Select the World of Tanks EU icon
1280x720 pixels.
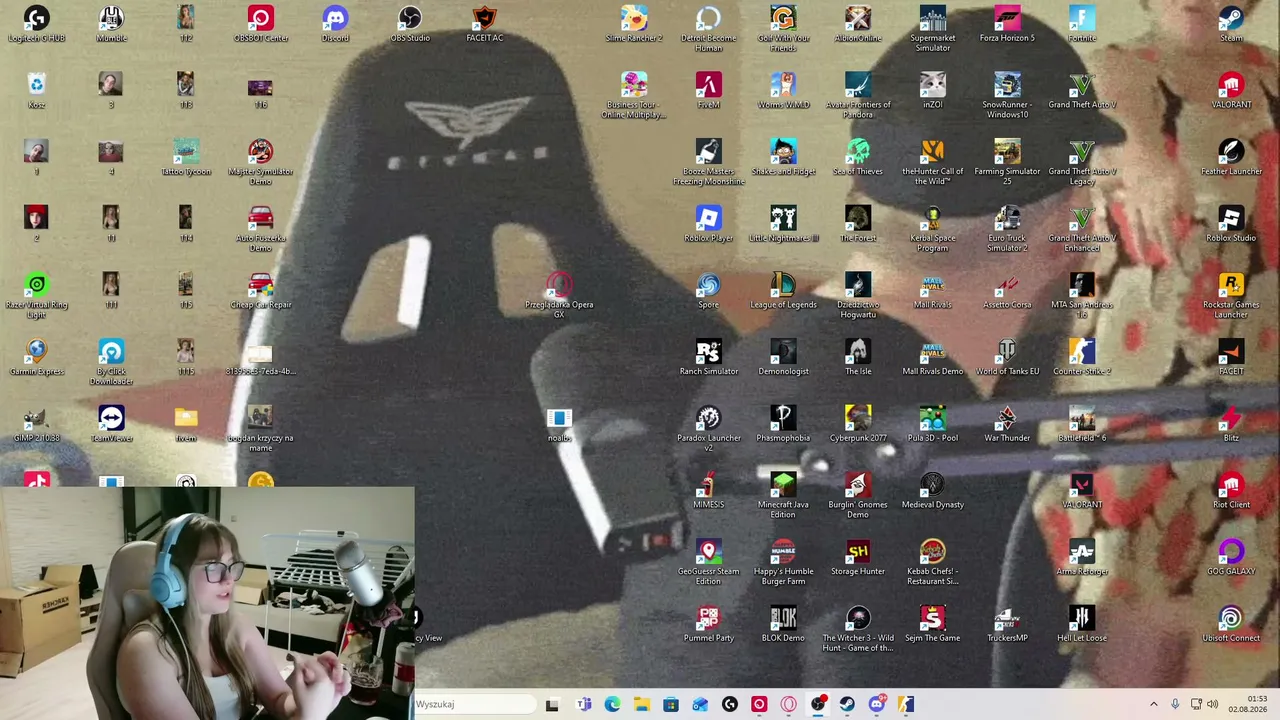click(x=1007, y=358)
